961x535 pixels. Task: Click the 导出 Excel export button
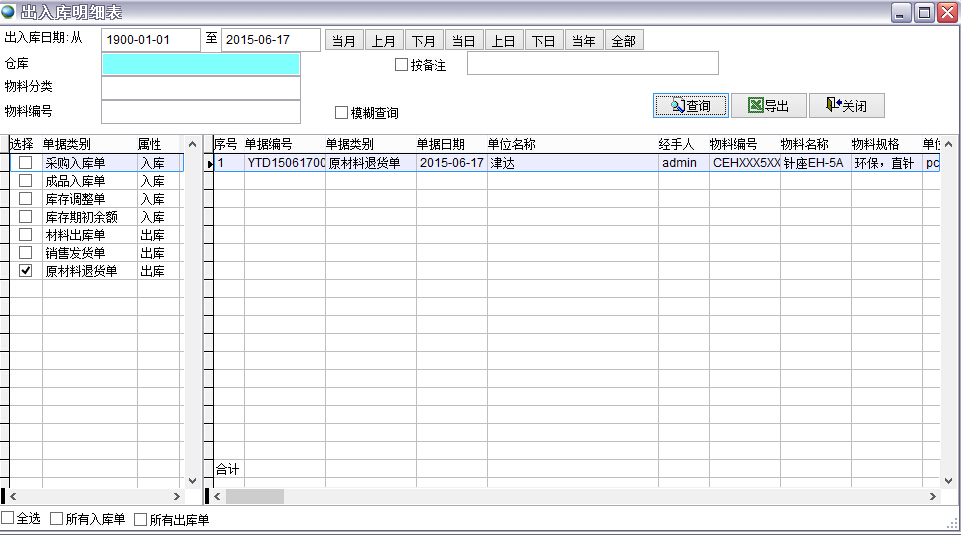(767, 106)
